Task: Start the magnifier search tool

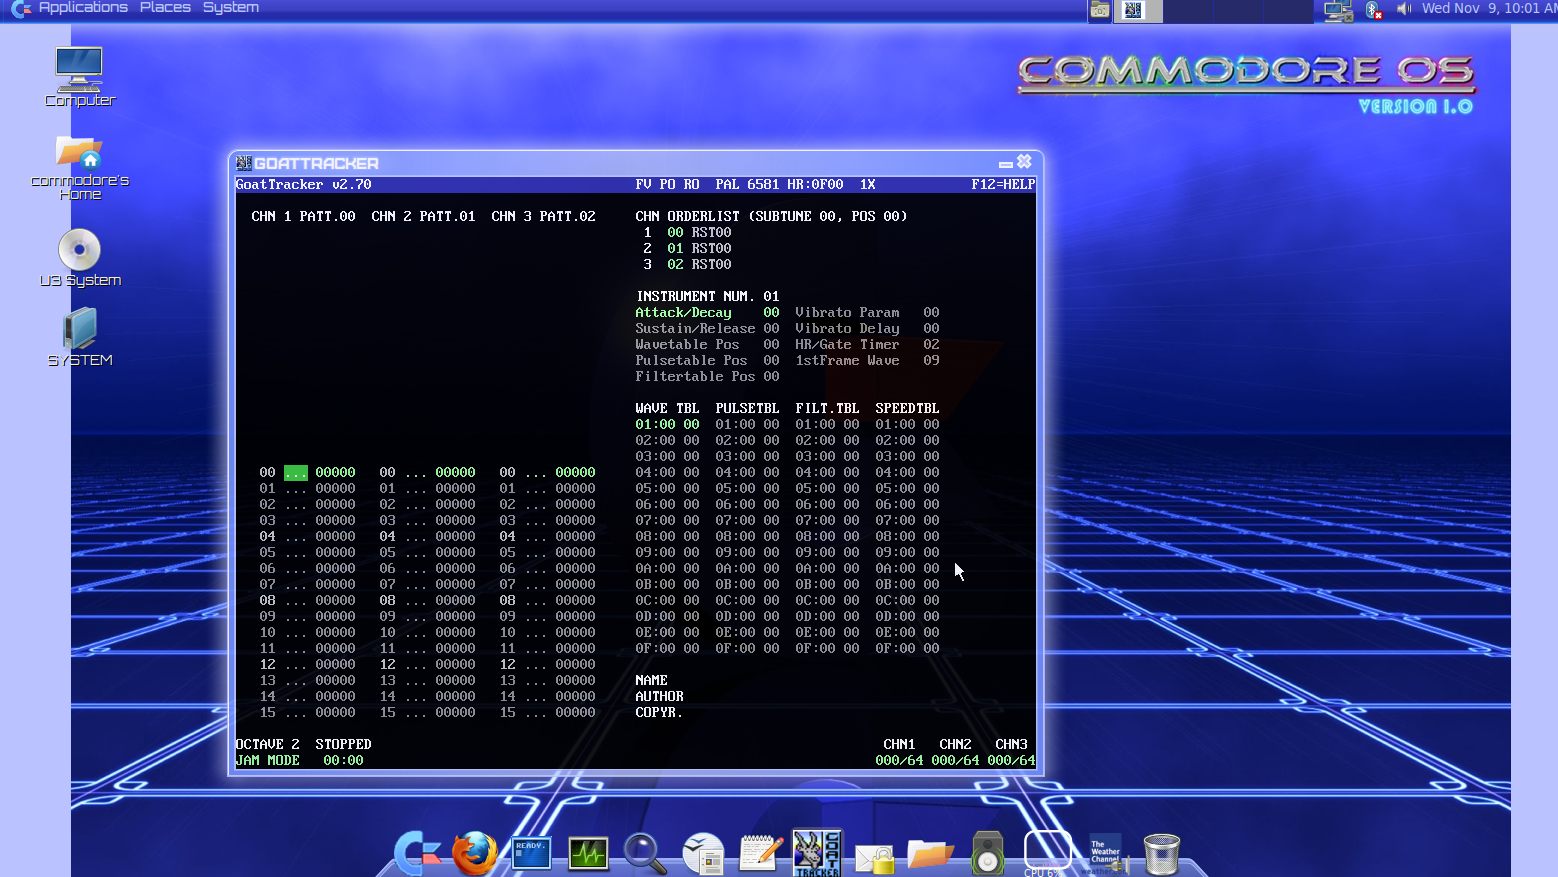Action: 644,852
